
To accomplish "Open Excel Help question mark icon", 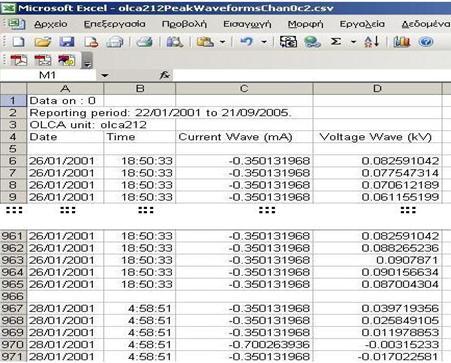I will click(x=426, y=42).
